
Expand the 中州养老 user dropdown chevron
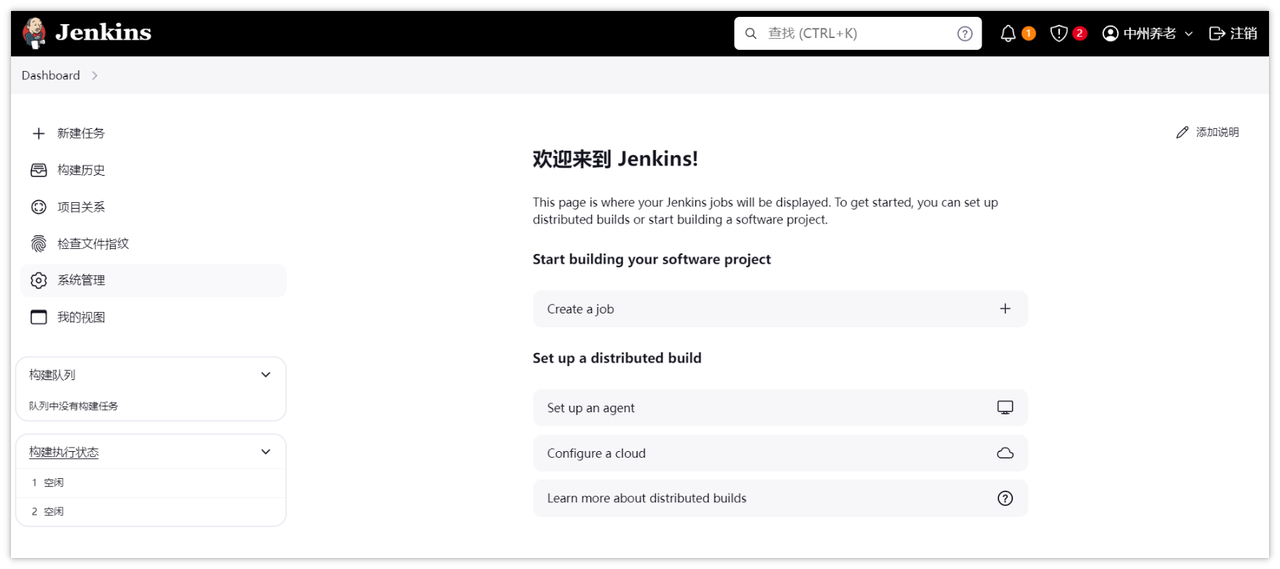click(x=1189, y=33)
